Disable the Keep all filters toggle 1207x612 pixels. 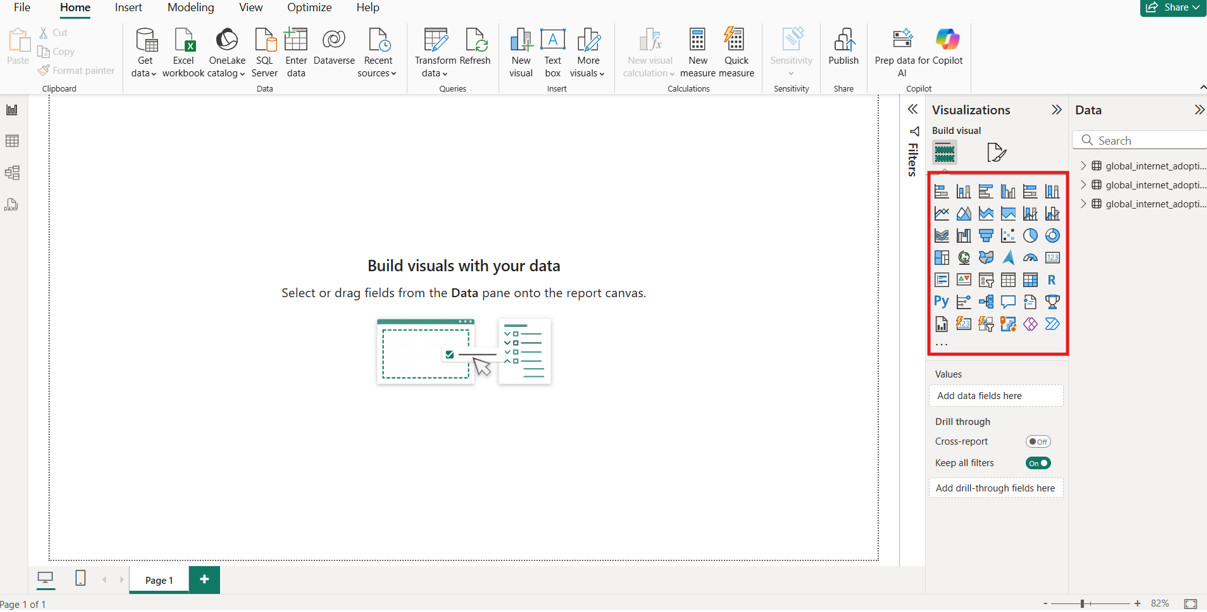pyautogui.click(x=1038, y=462)
